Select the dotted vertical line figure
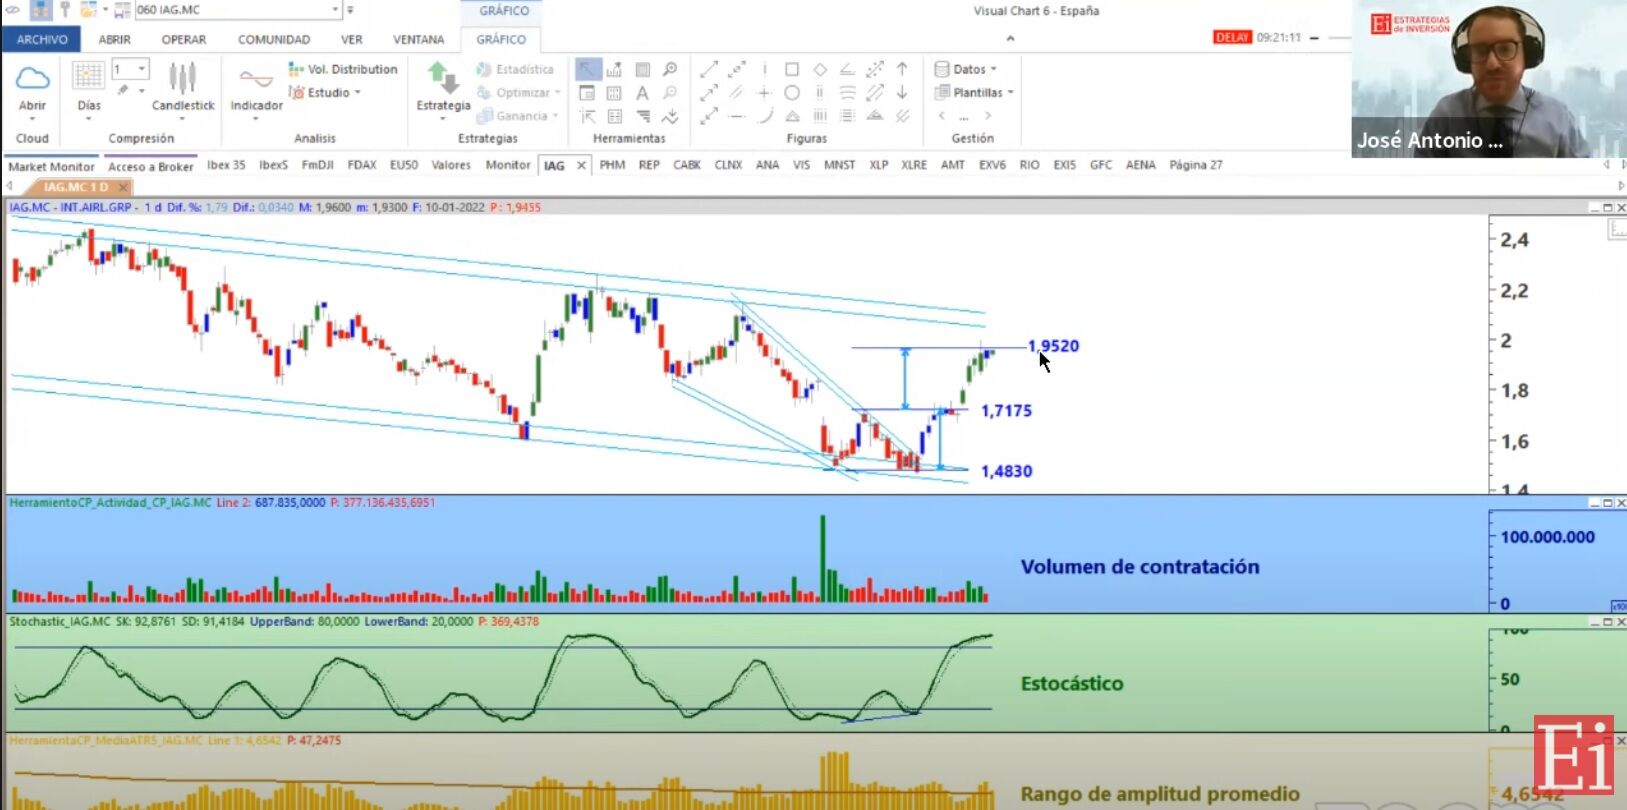 pyautogui.click(x=764, y=69)
